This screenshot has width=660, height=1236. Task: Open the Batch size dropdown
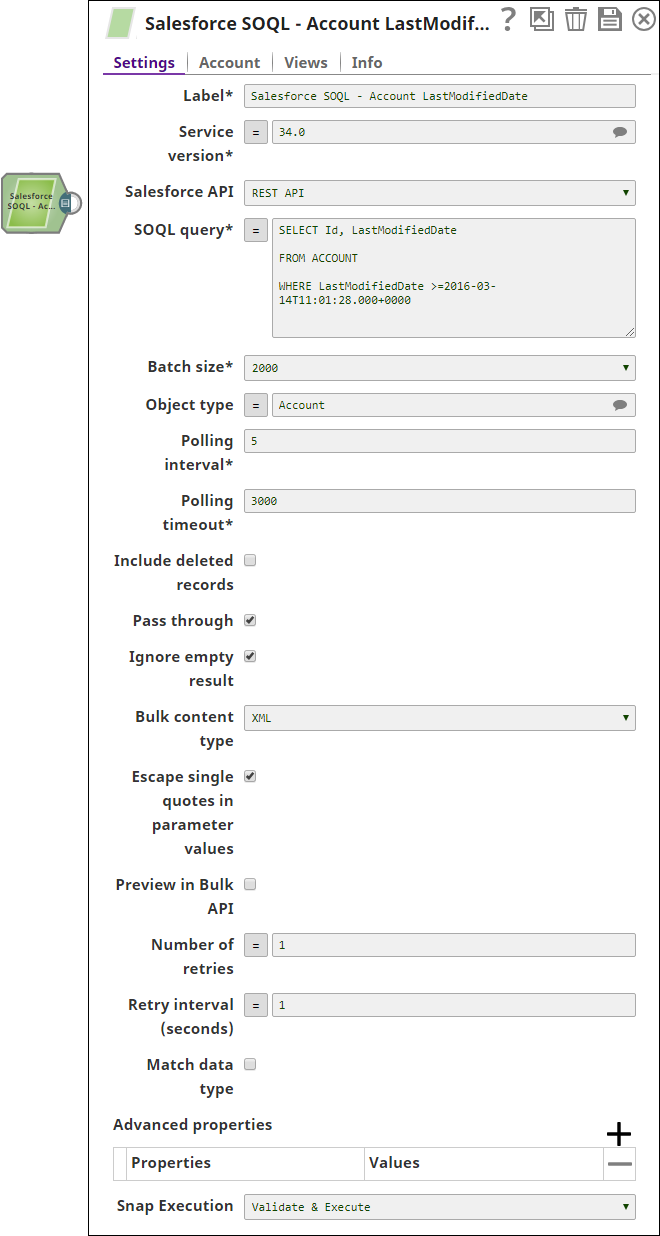tap(440, 368)
